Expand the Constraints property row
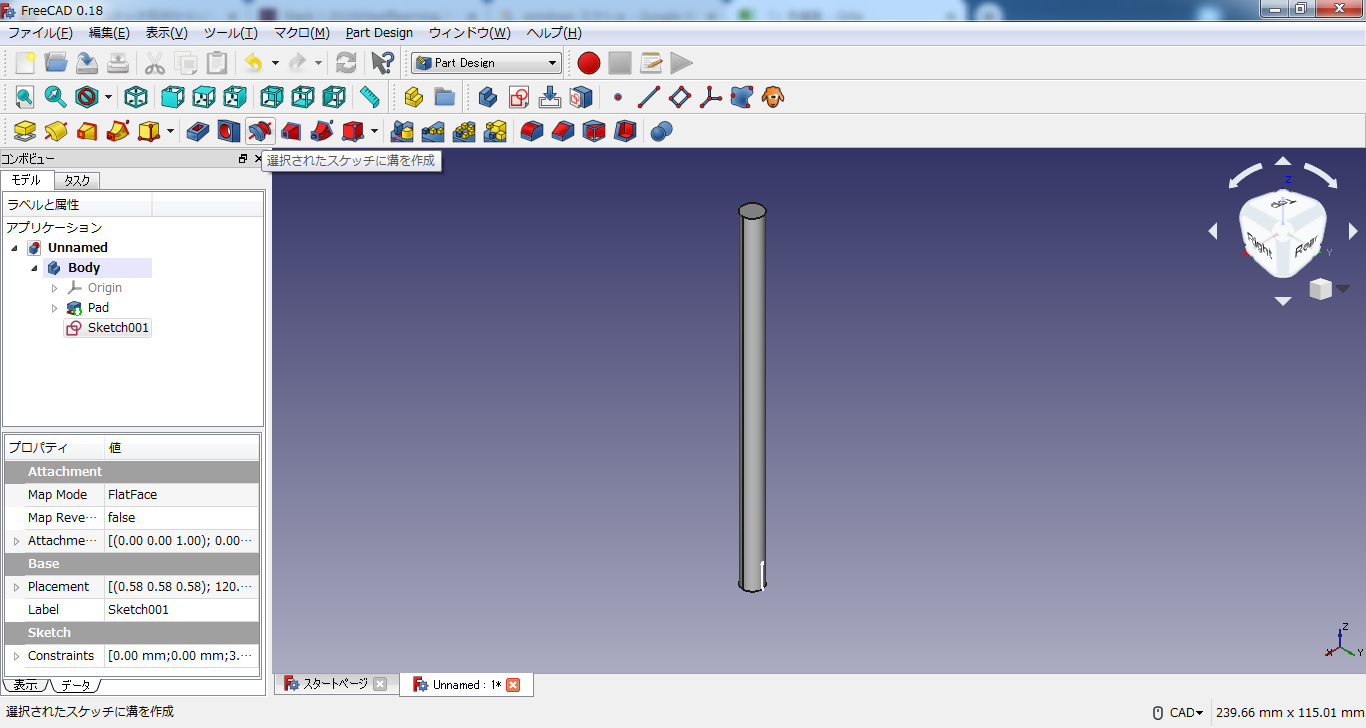Image resolution: width=1366 pixels, height=728 pixels. 16,656
